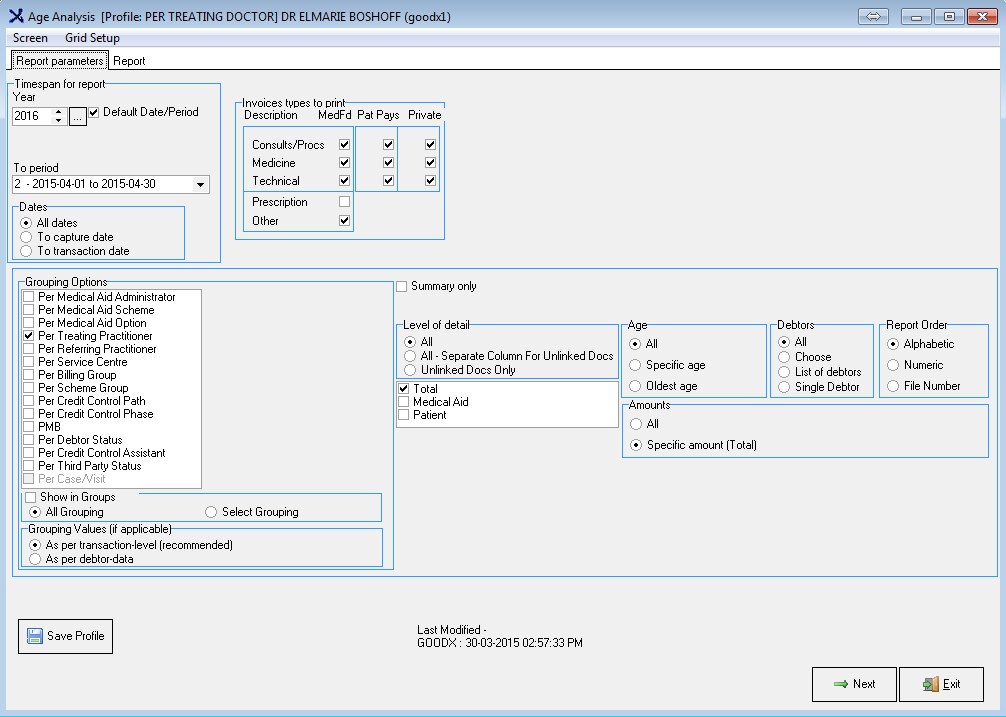Expand the To period dropdown
Screen dimensions: 1006x717
(200, 184)
